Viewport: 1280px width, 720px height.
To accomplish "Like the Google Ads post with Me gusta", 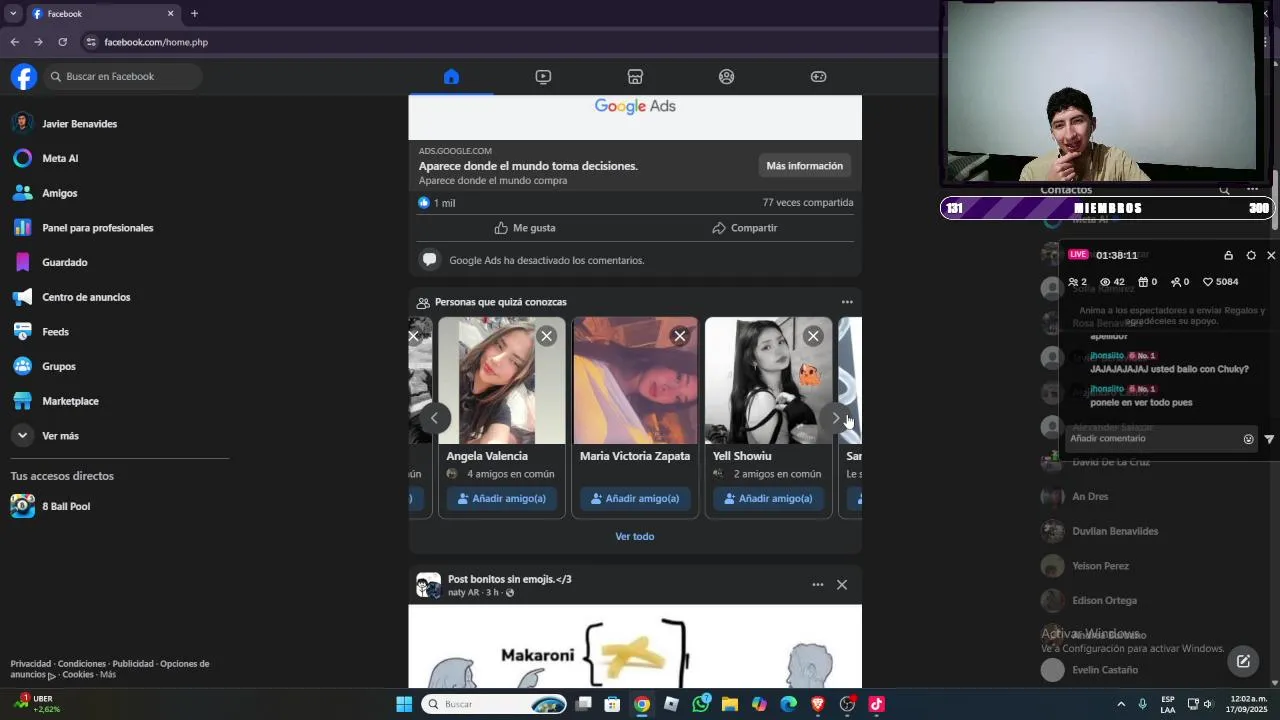I will tap(525, 228).
